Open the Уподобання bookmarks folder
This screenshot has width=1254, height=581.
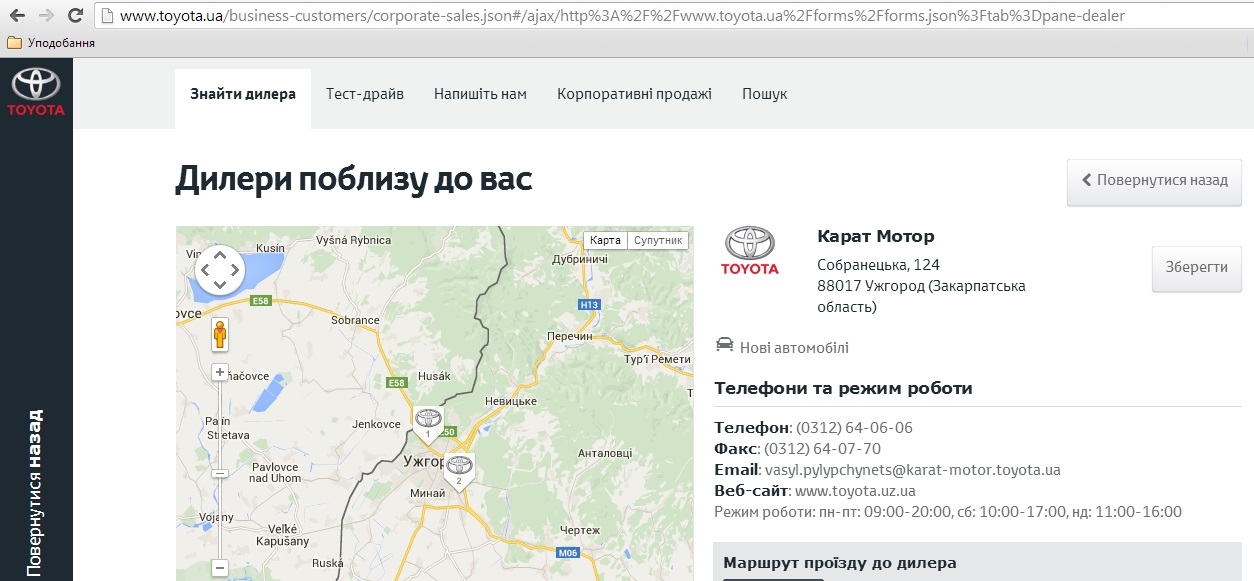click(x=52, y=43)
